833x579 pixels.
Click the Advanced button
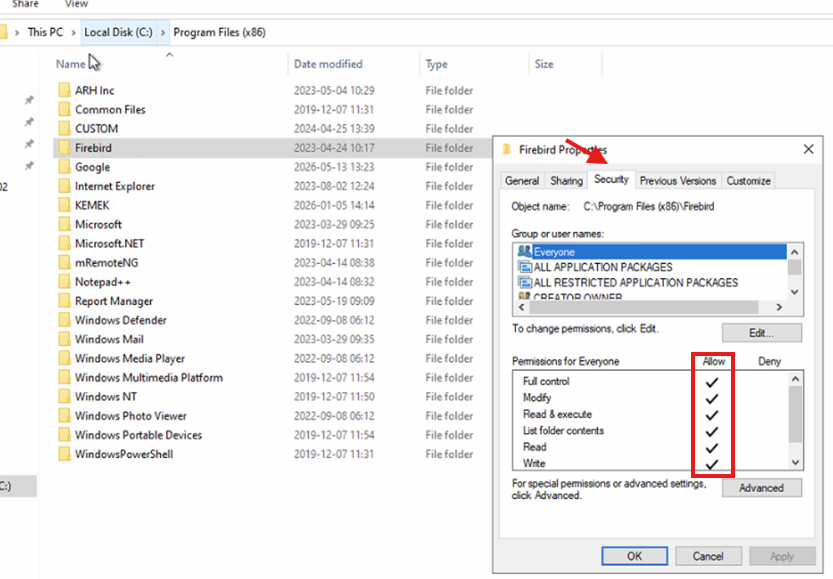click(761, 488)
